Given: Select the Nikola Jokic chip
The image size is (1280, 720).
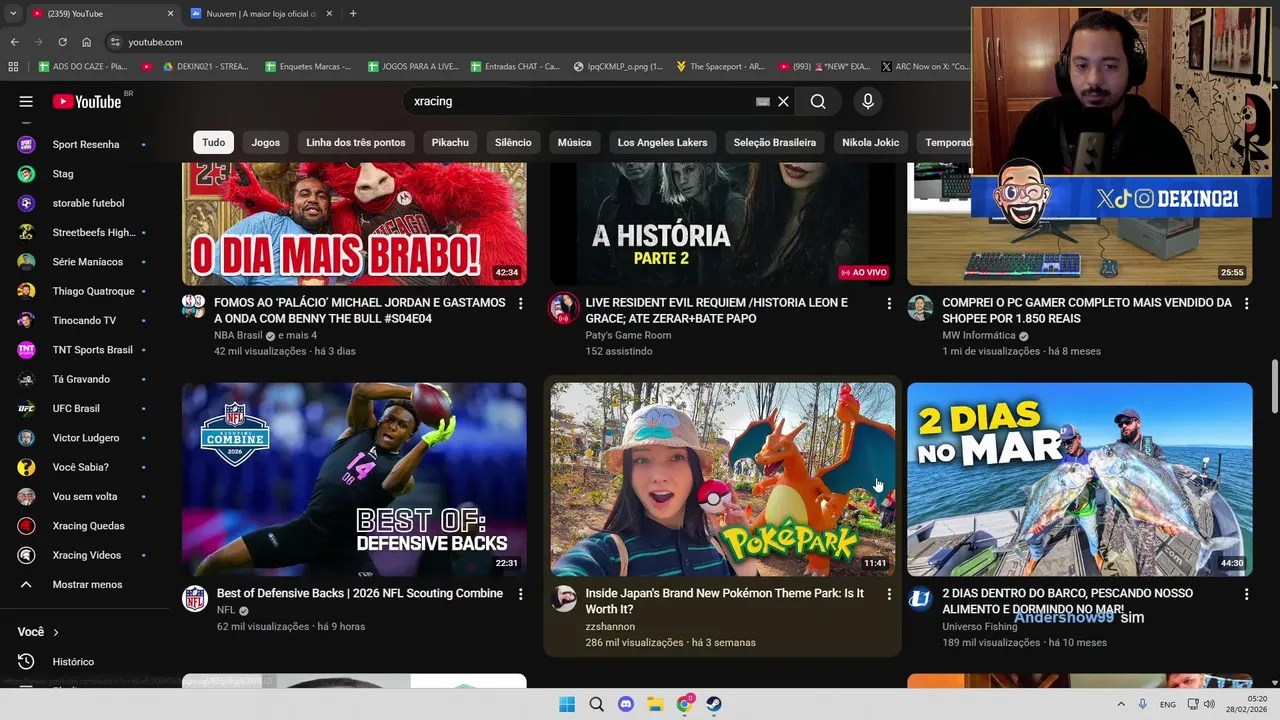Looking at the screenshot, I should [x=871, y=142].
